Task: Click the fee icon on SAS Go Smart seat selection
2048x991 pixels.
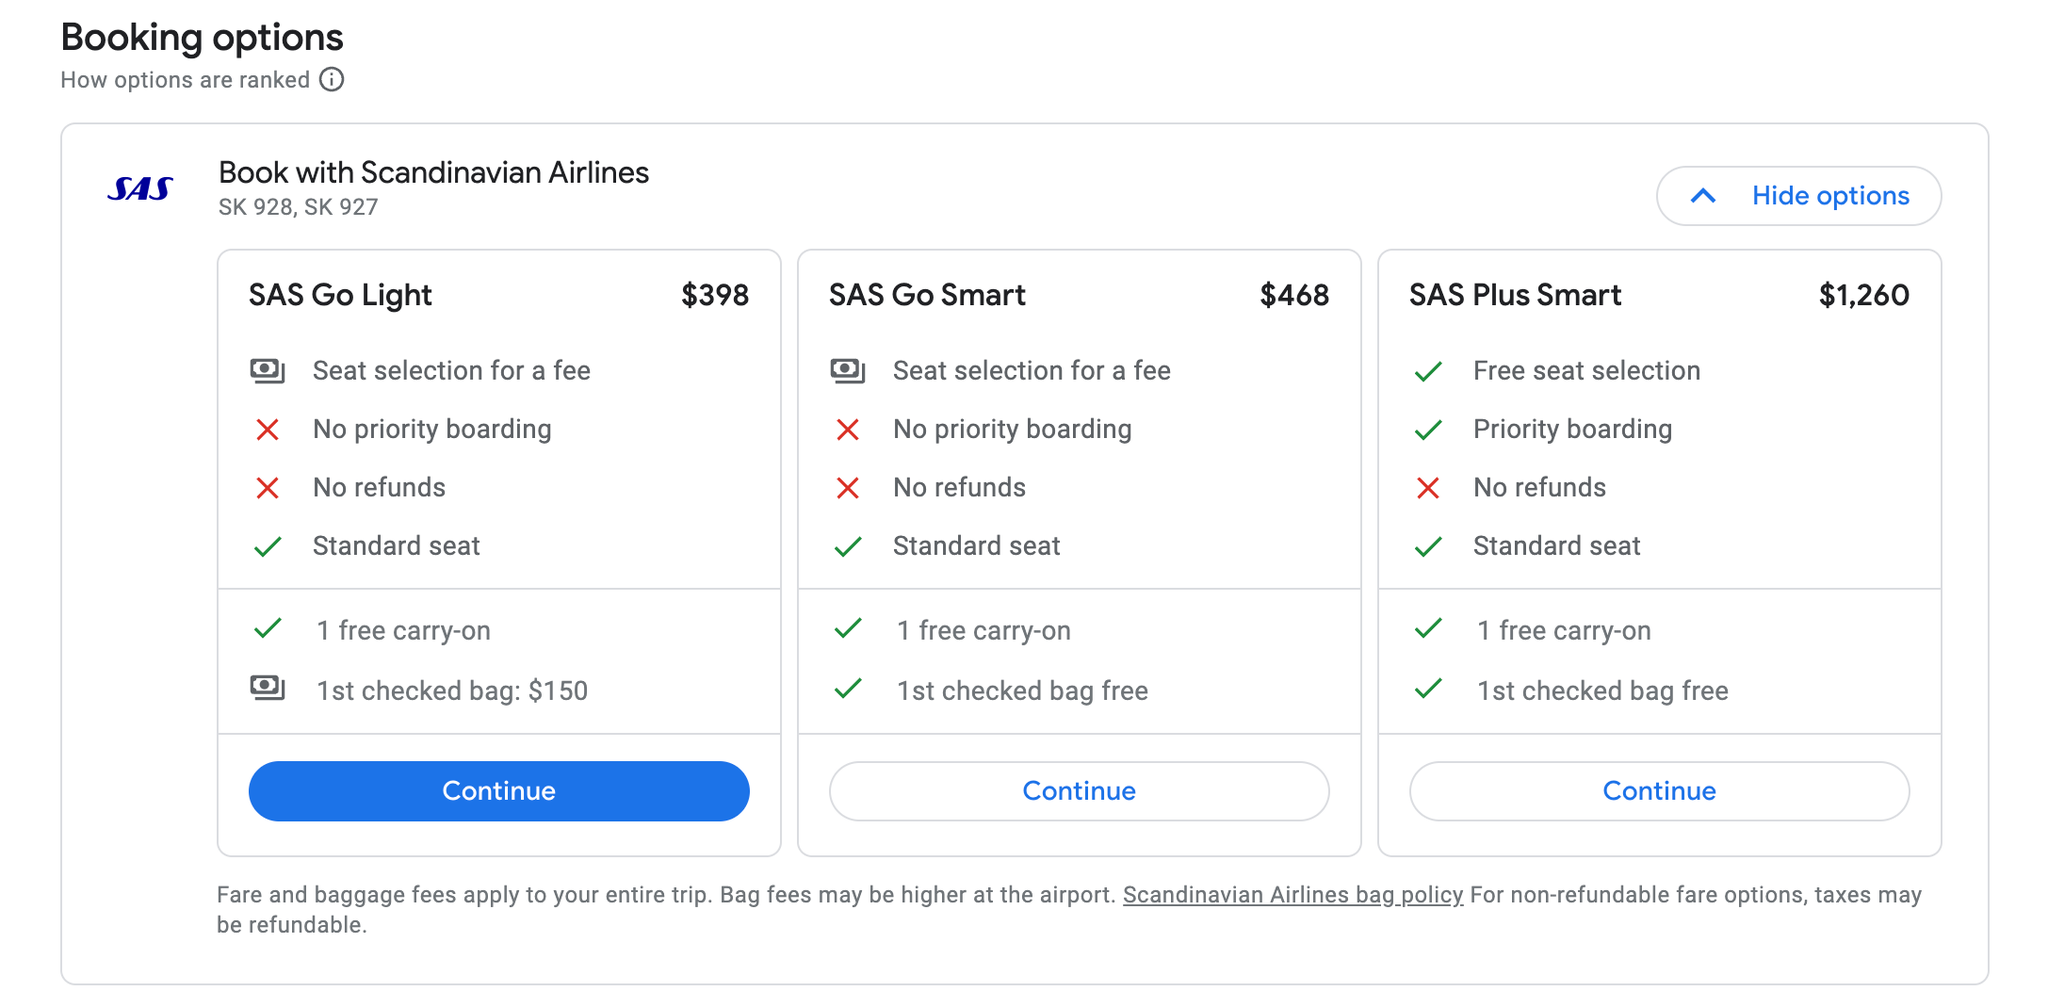Action: (x=848, y=370)
